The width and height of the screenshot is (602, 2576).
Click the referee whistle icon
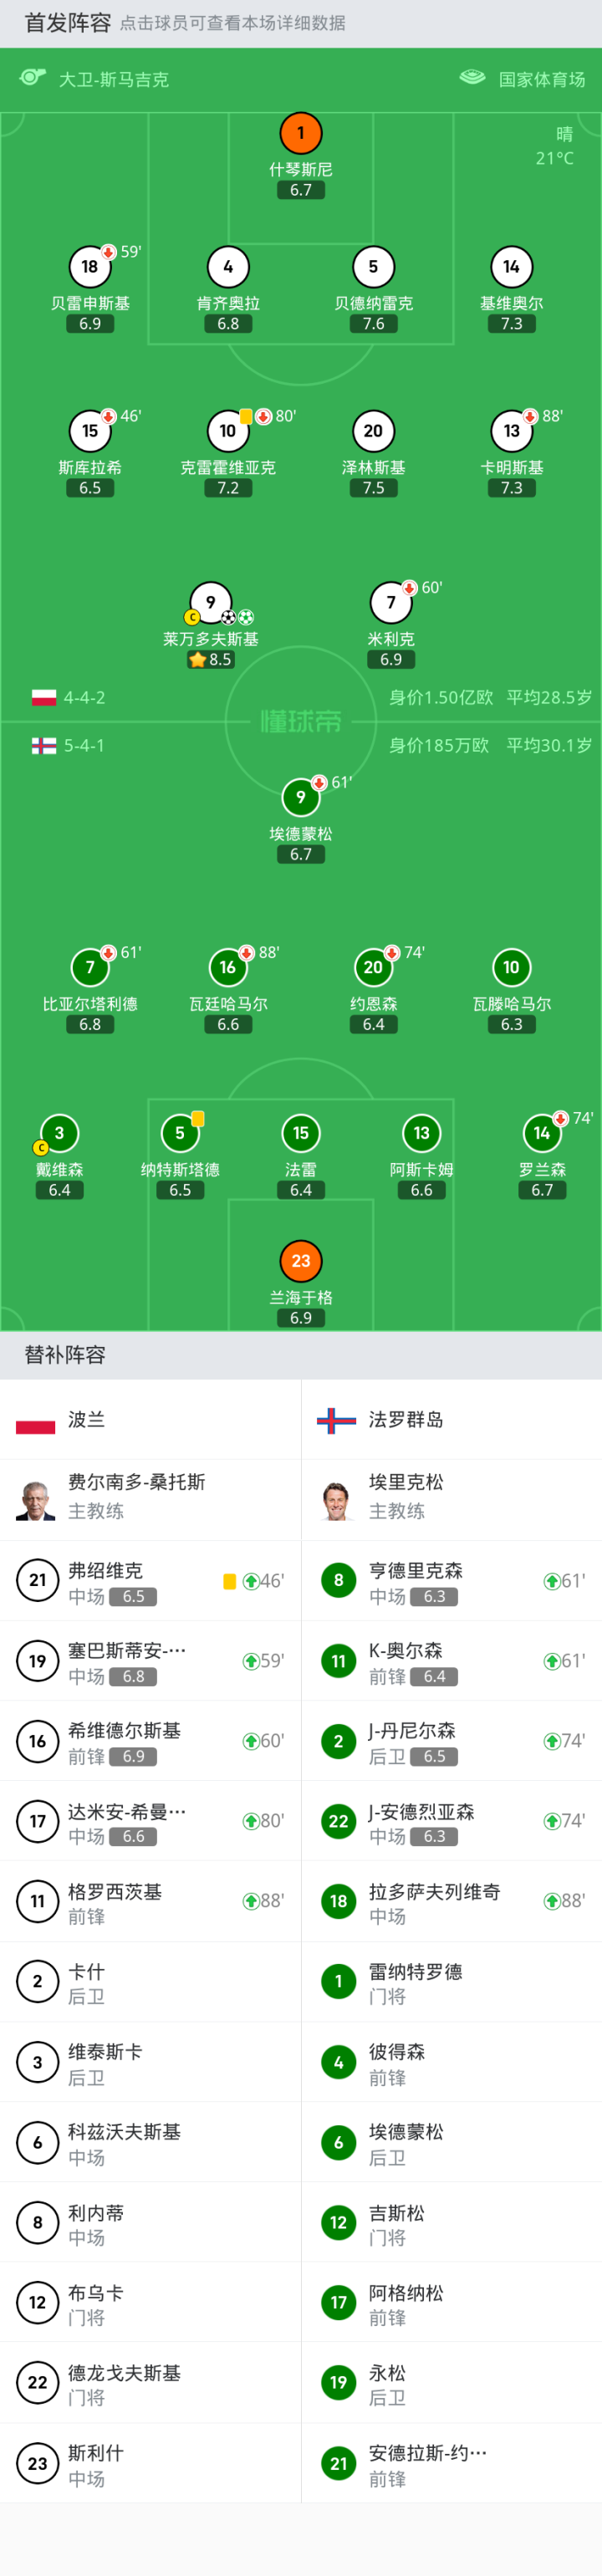tap(33, 78)
